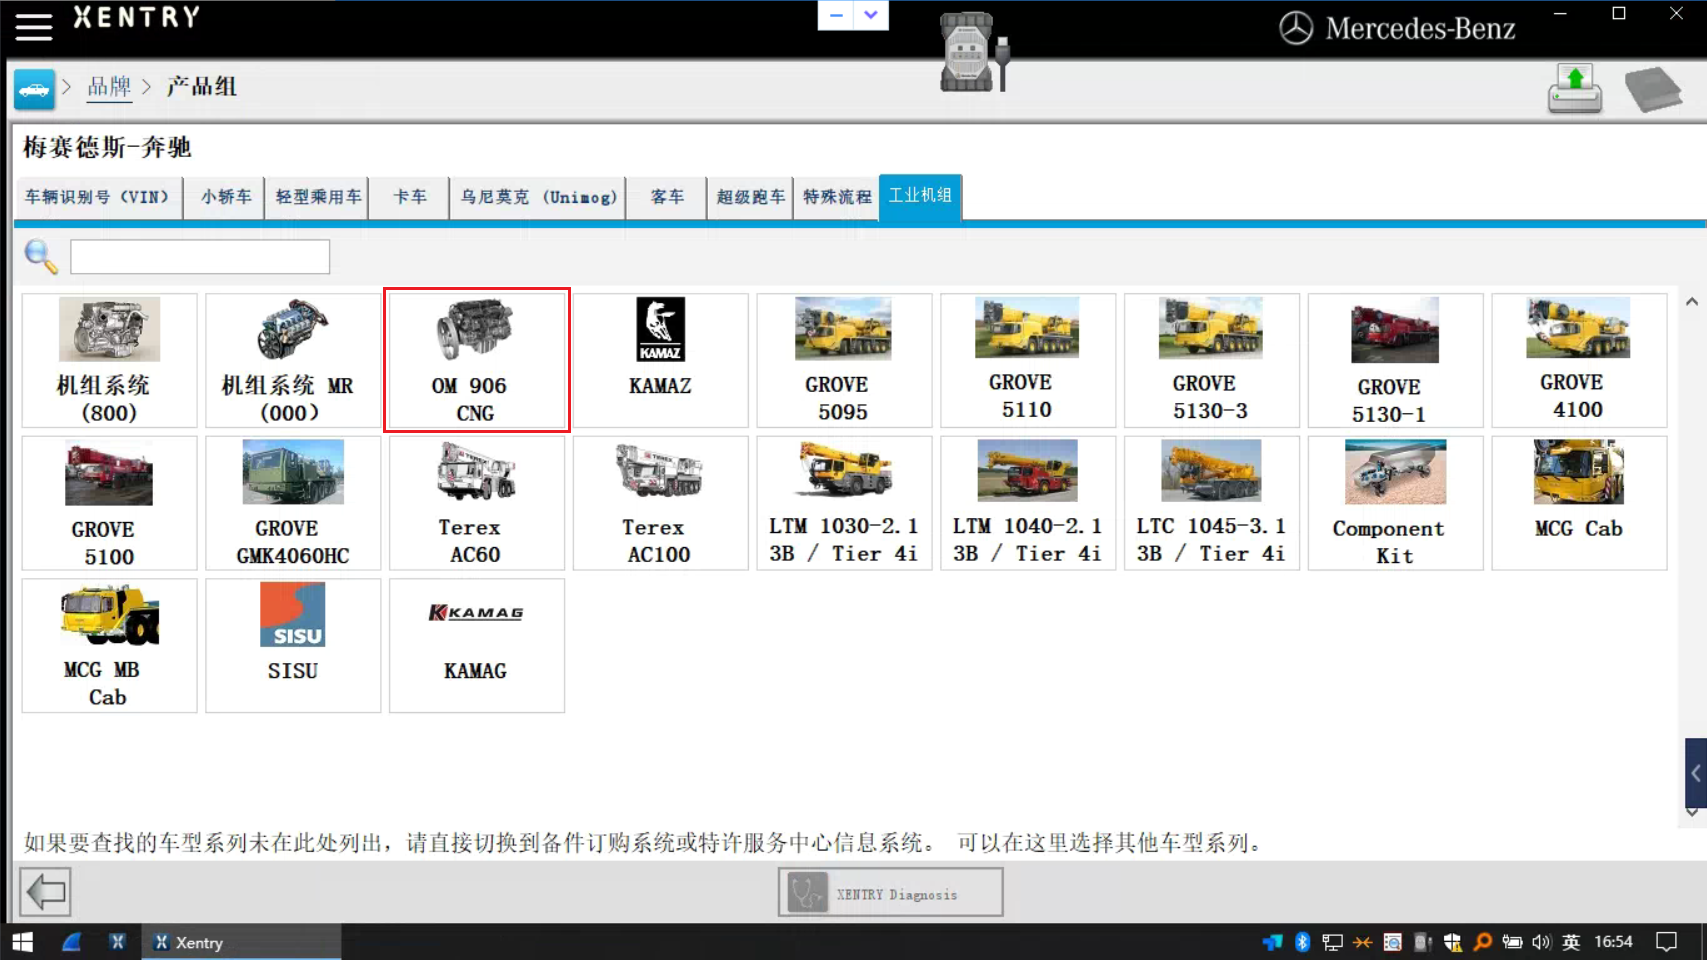Click the Mercedes-Benz star logo
This screenshot has width=1707, height=960.
(x=1296, y=28)
